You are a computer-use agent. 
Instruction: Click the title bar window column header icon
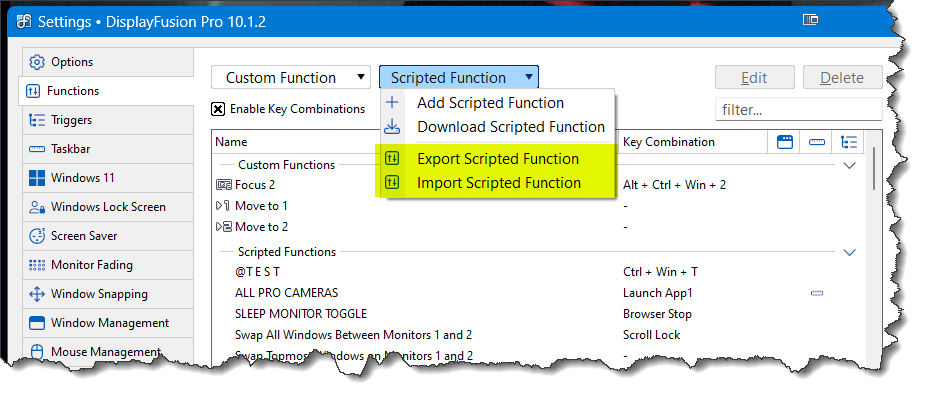[x=784, y=142]
